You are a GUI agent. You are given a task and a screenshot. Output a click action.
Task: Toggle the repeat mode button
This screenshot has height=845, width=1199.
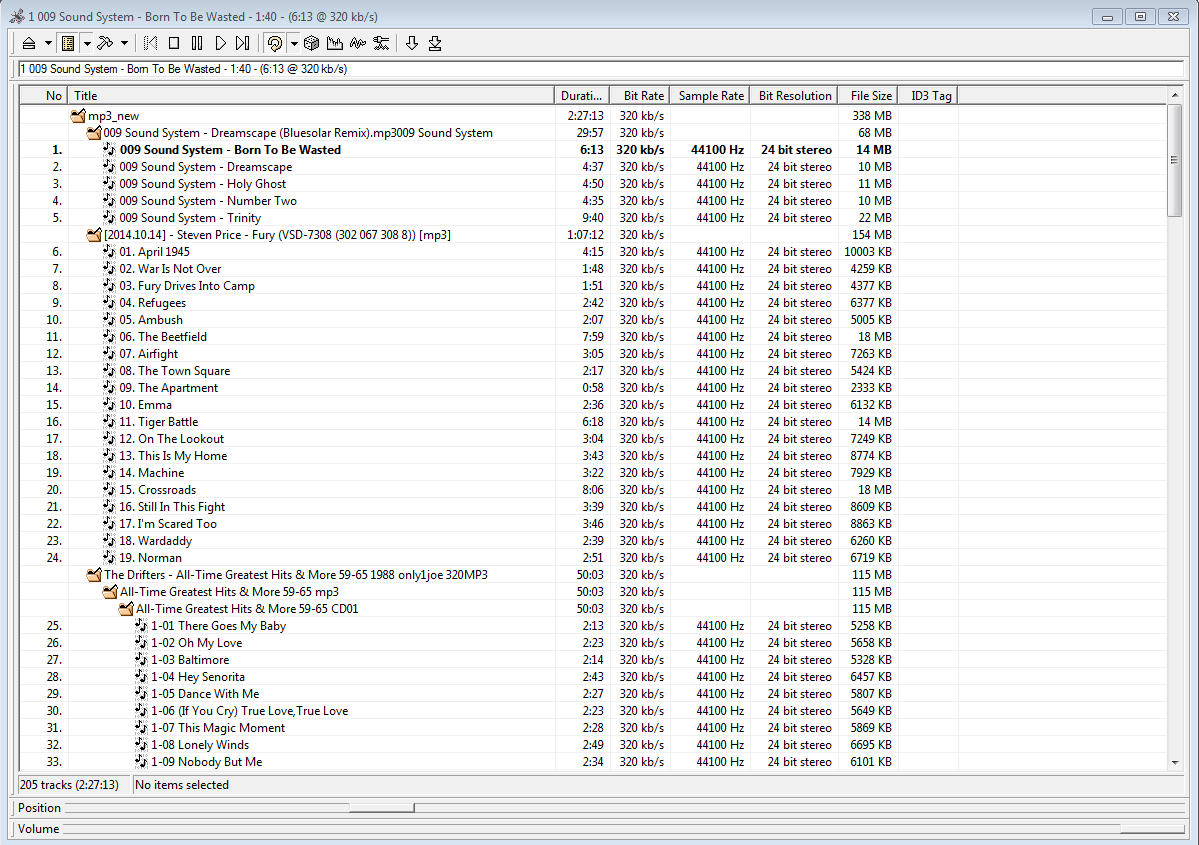point(275,43)
